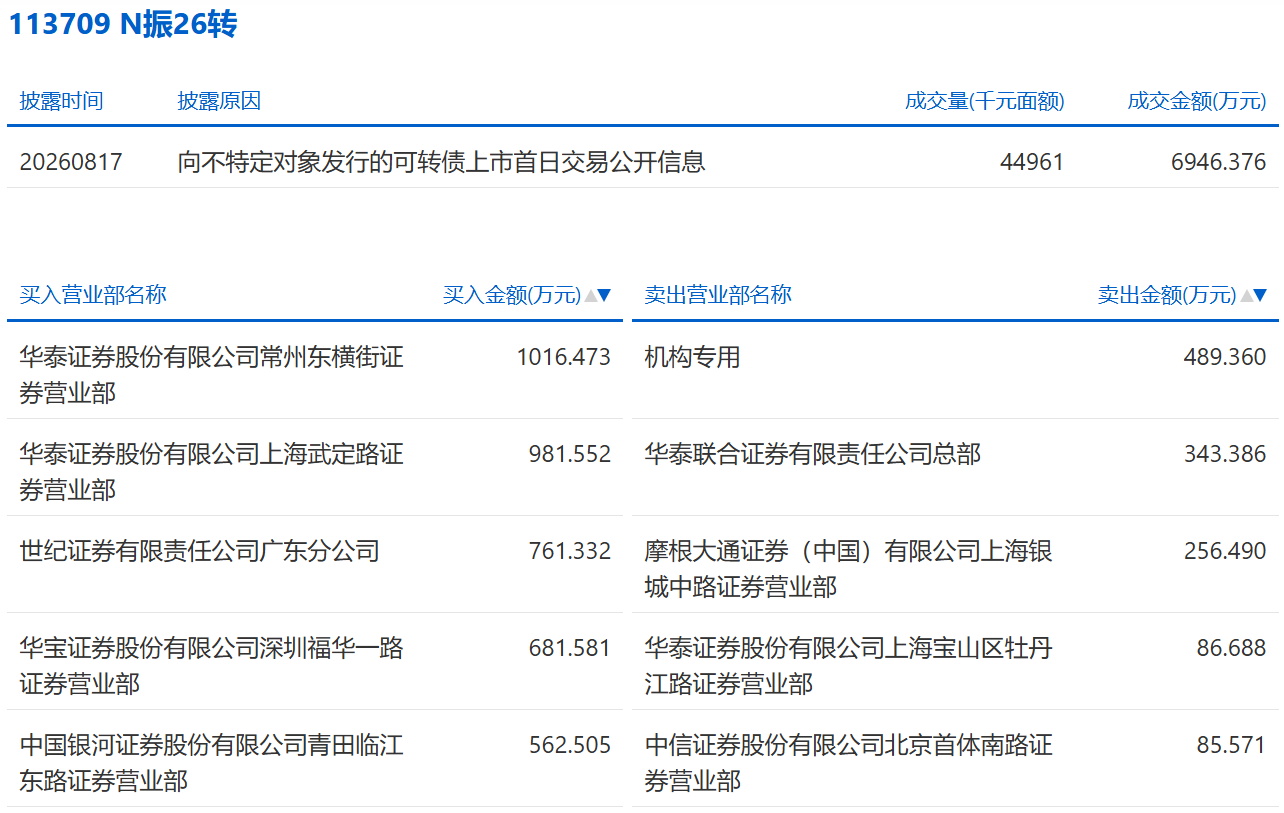Click buyer 华宝证券股份有限公司深圳福华一路证券营业部
Viewport: 1284px width, 813px height.
pyautogui.click(x=211, y=666)
